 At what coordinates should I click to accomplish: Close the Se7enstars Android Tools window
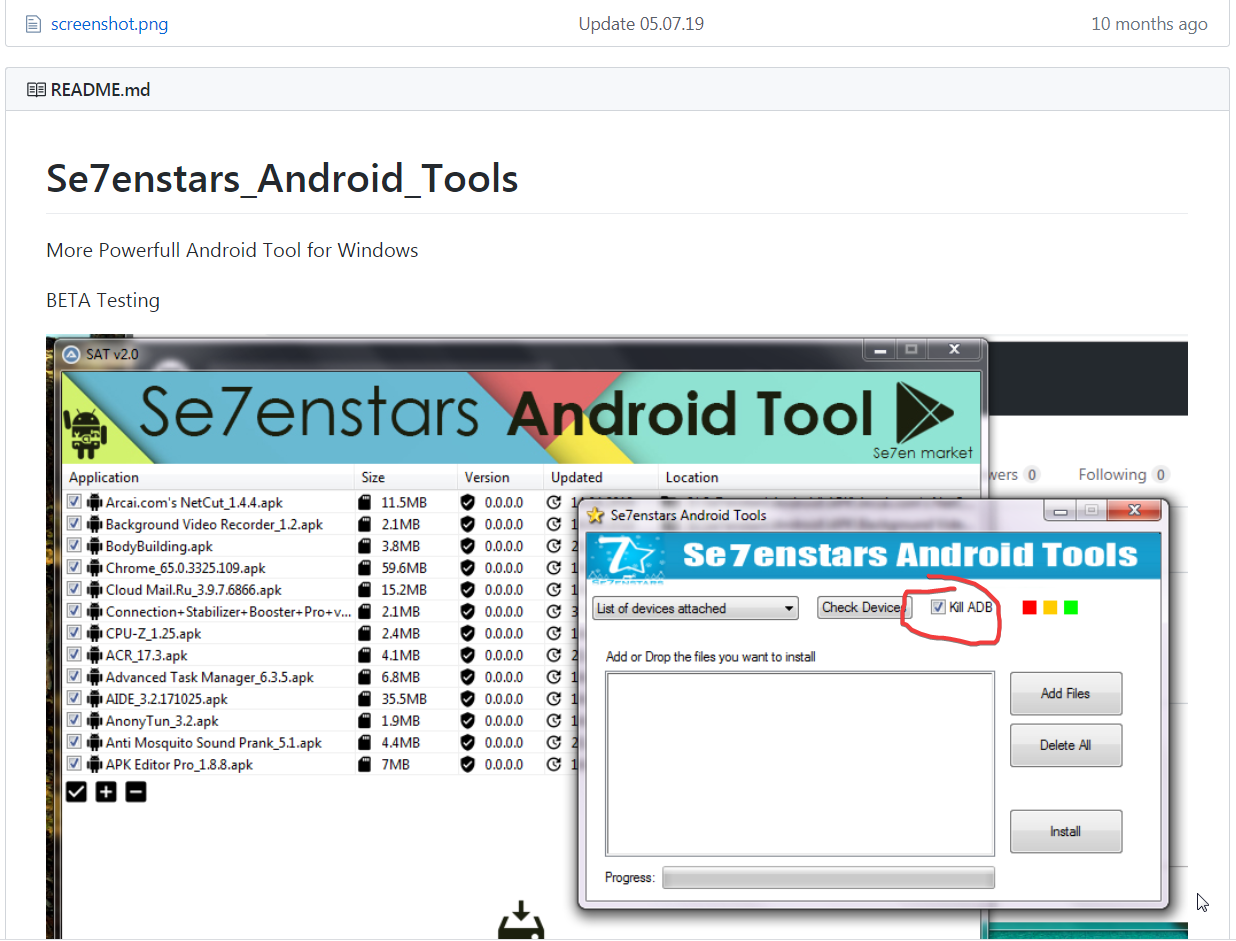[1133, 511]
